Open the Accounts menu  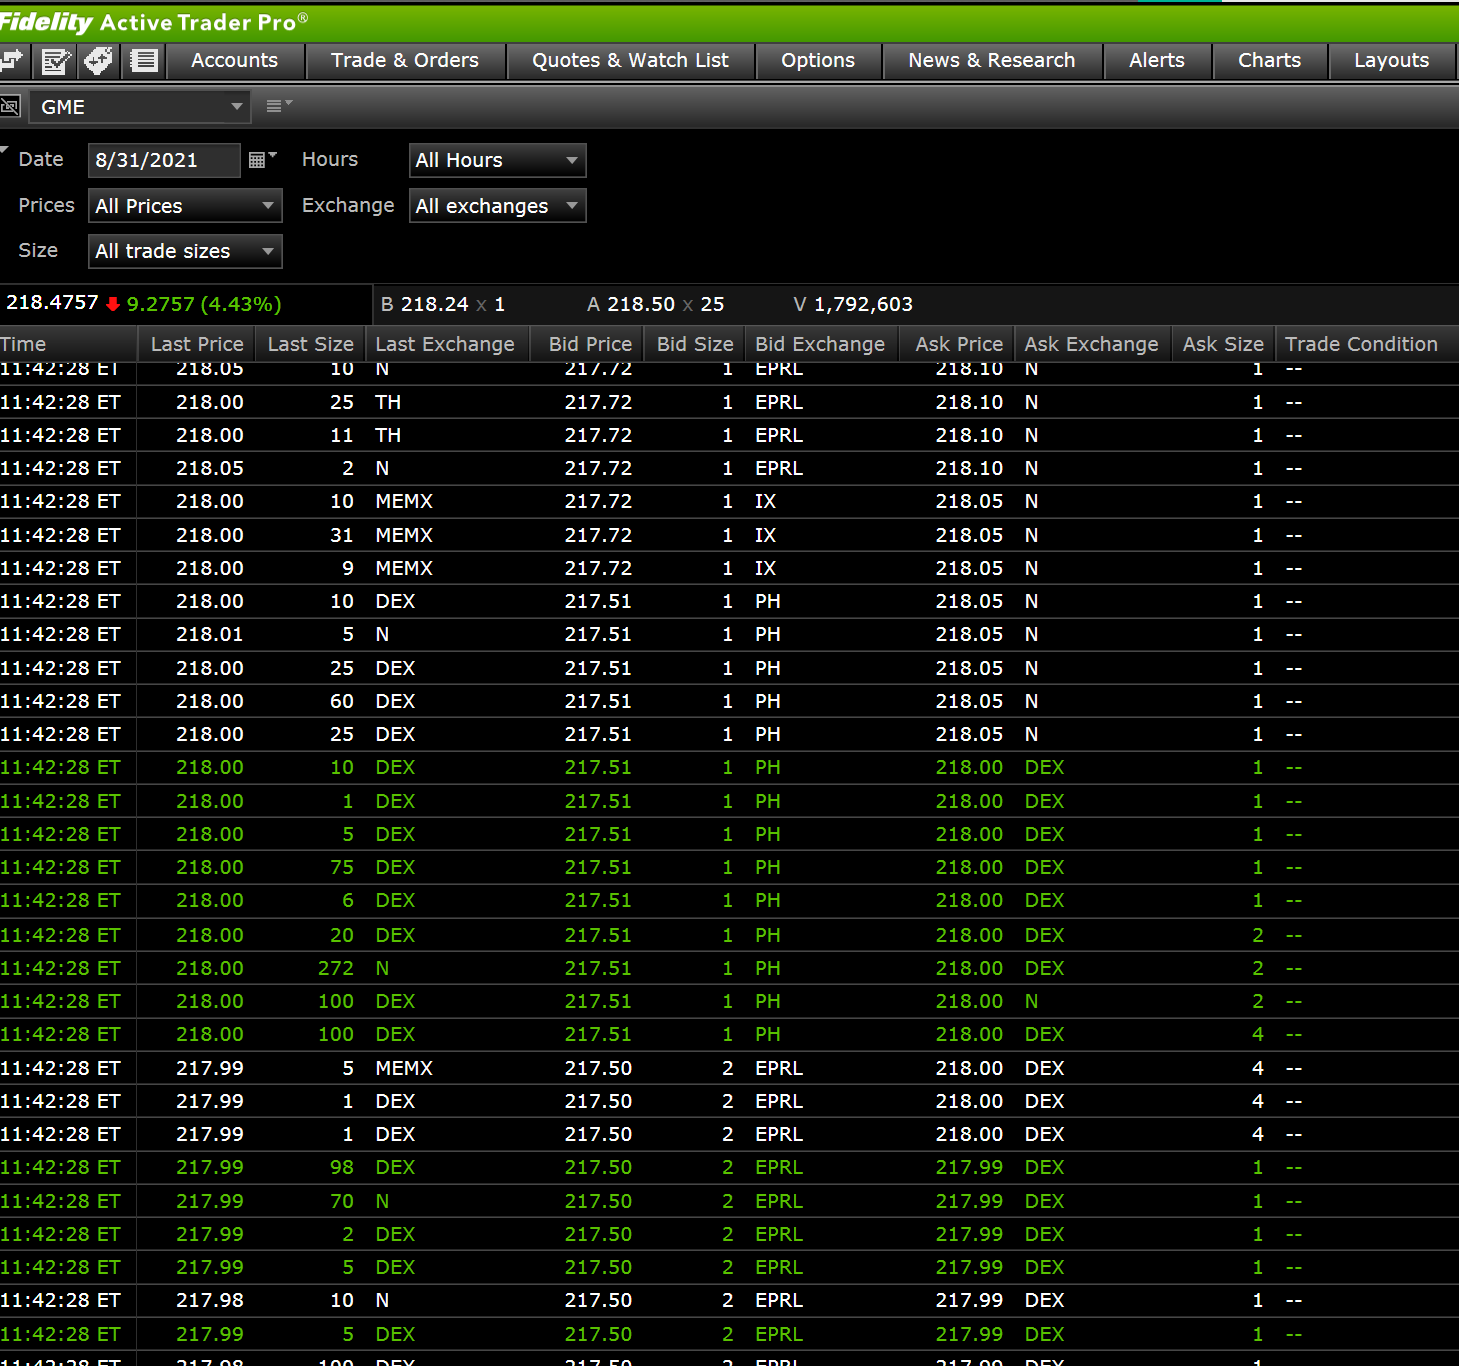point(234,61)
